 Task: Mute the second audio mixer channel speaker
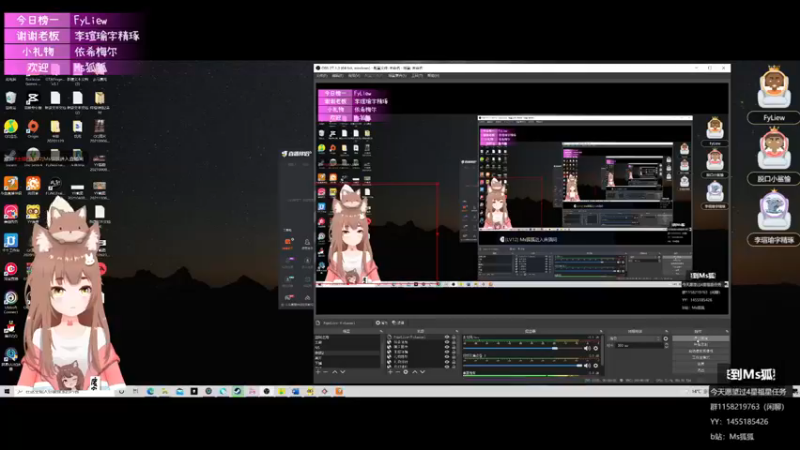[x=587, y=366]
